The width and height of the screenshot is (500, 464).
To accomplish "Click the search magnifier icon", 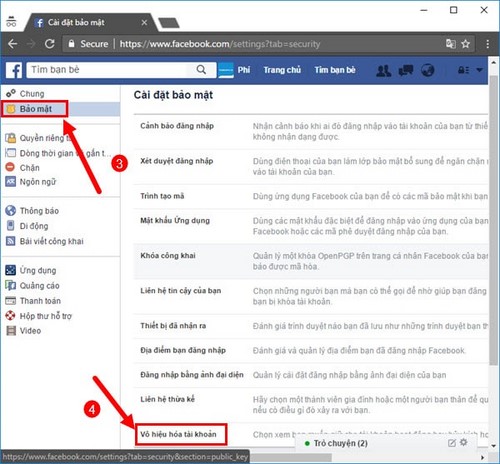I will pyautogui.click(x=201, y=70).
